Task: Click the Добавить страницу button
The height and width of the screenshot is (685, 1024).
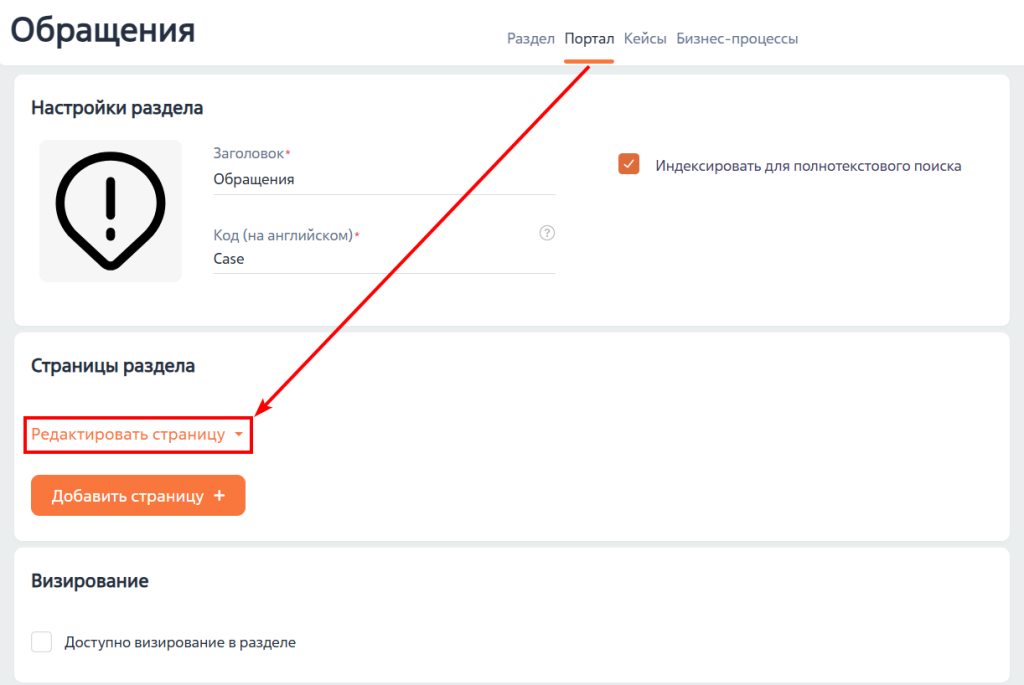Action: coord(138,496)
